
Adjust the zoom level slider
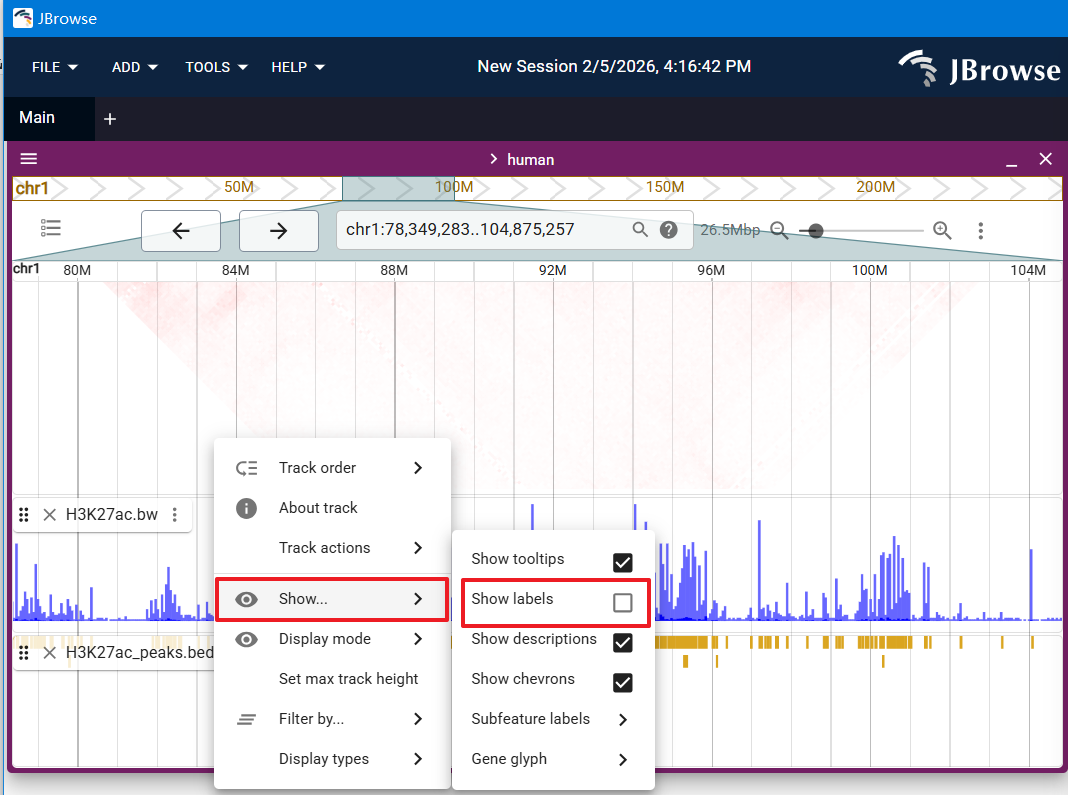[x=861, y=231]
